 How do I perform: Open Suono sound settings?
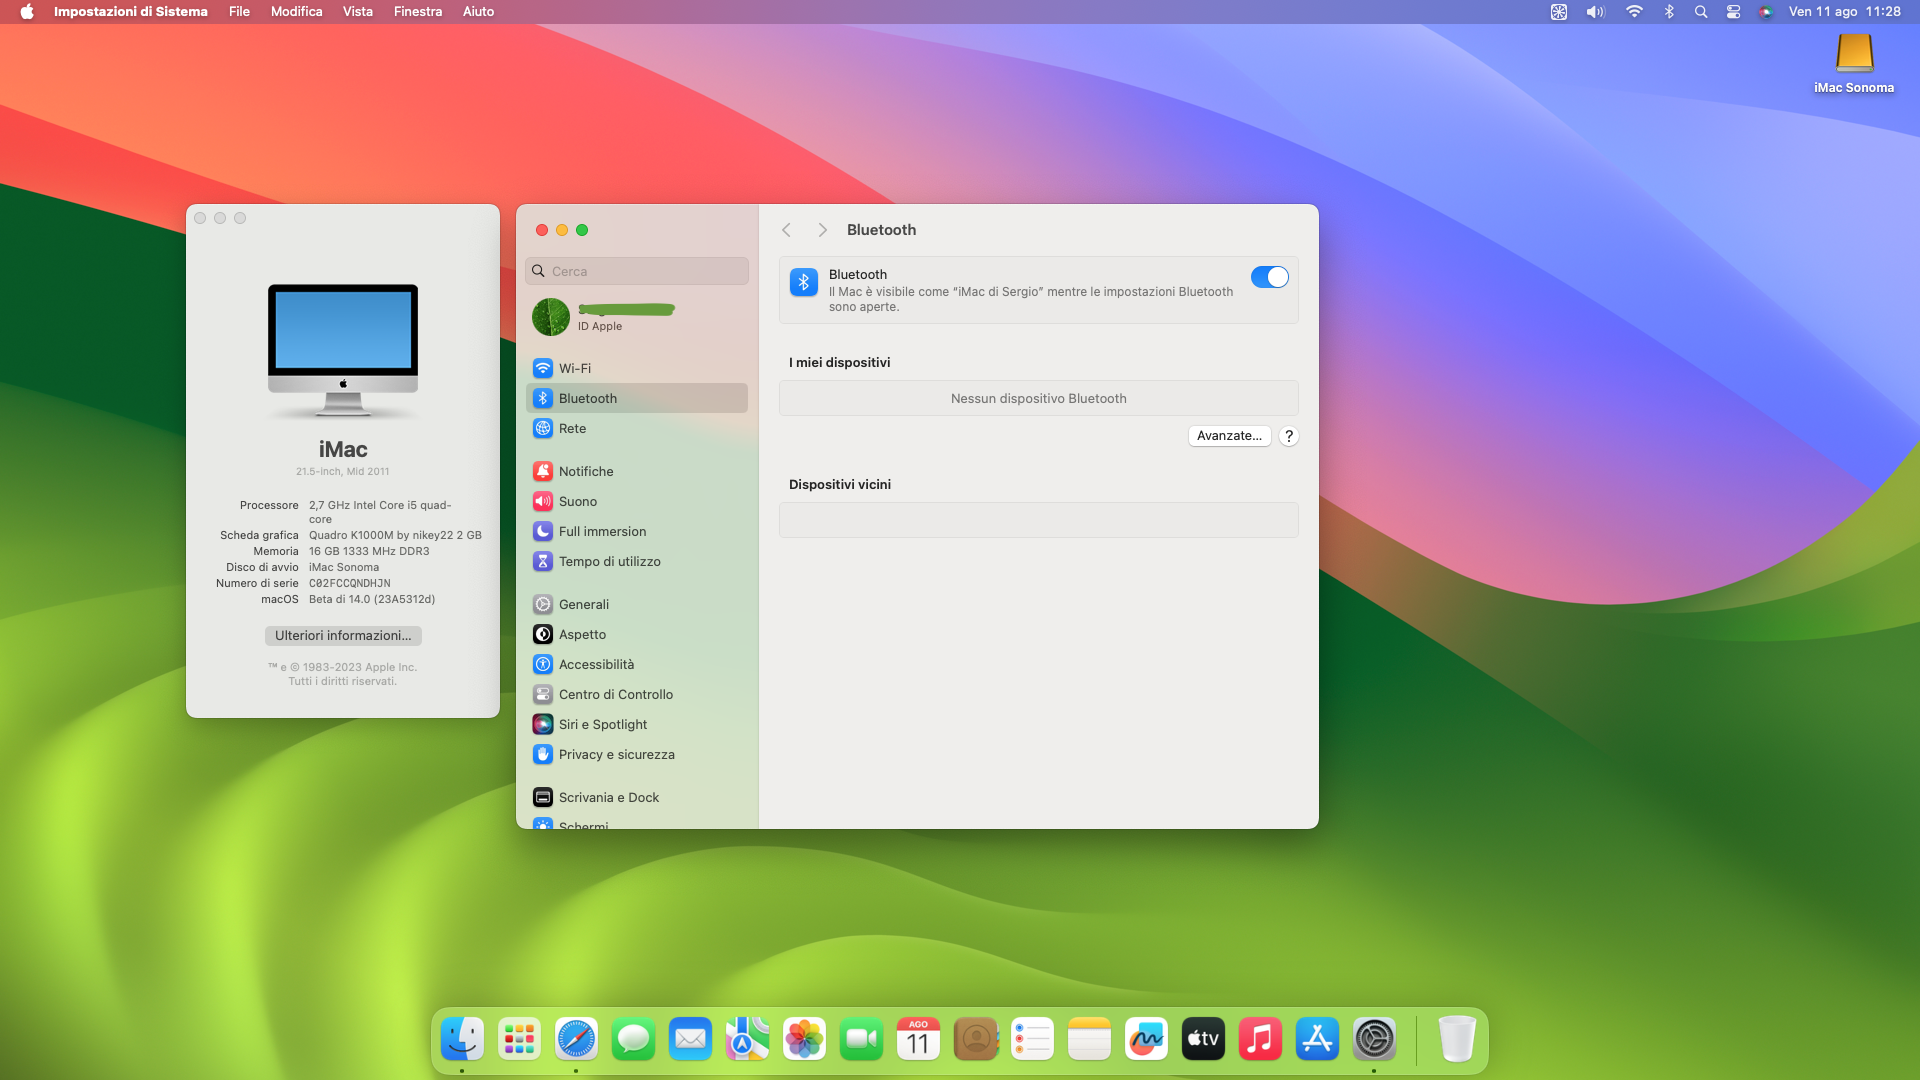coord(577,501)
